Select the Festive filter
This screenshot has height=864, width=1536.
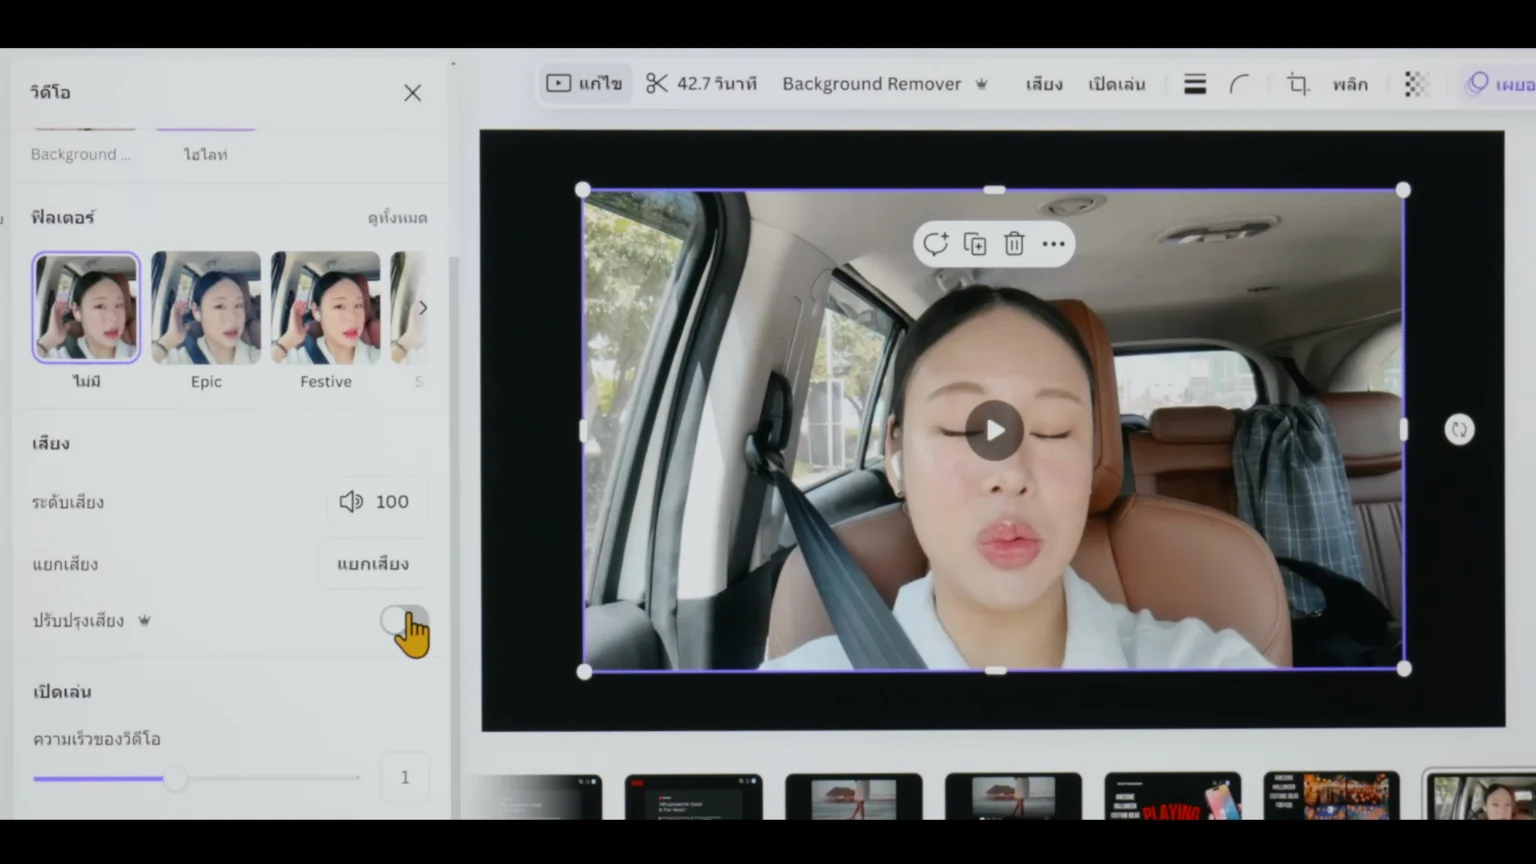tap(325, 308)
